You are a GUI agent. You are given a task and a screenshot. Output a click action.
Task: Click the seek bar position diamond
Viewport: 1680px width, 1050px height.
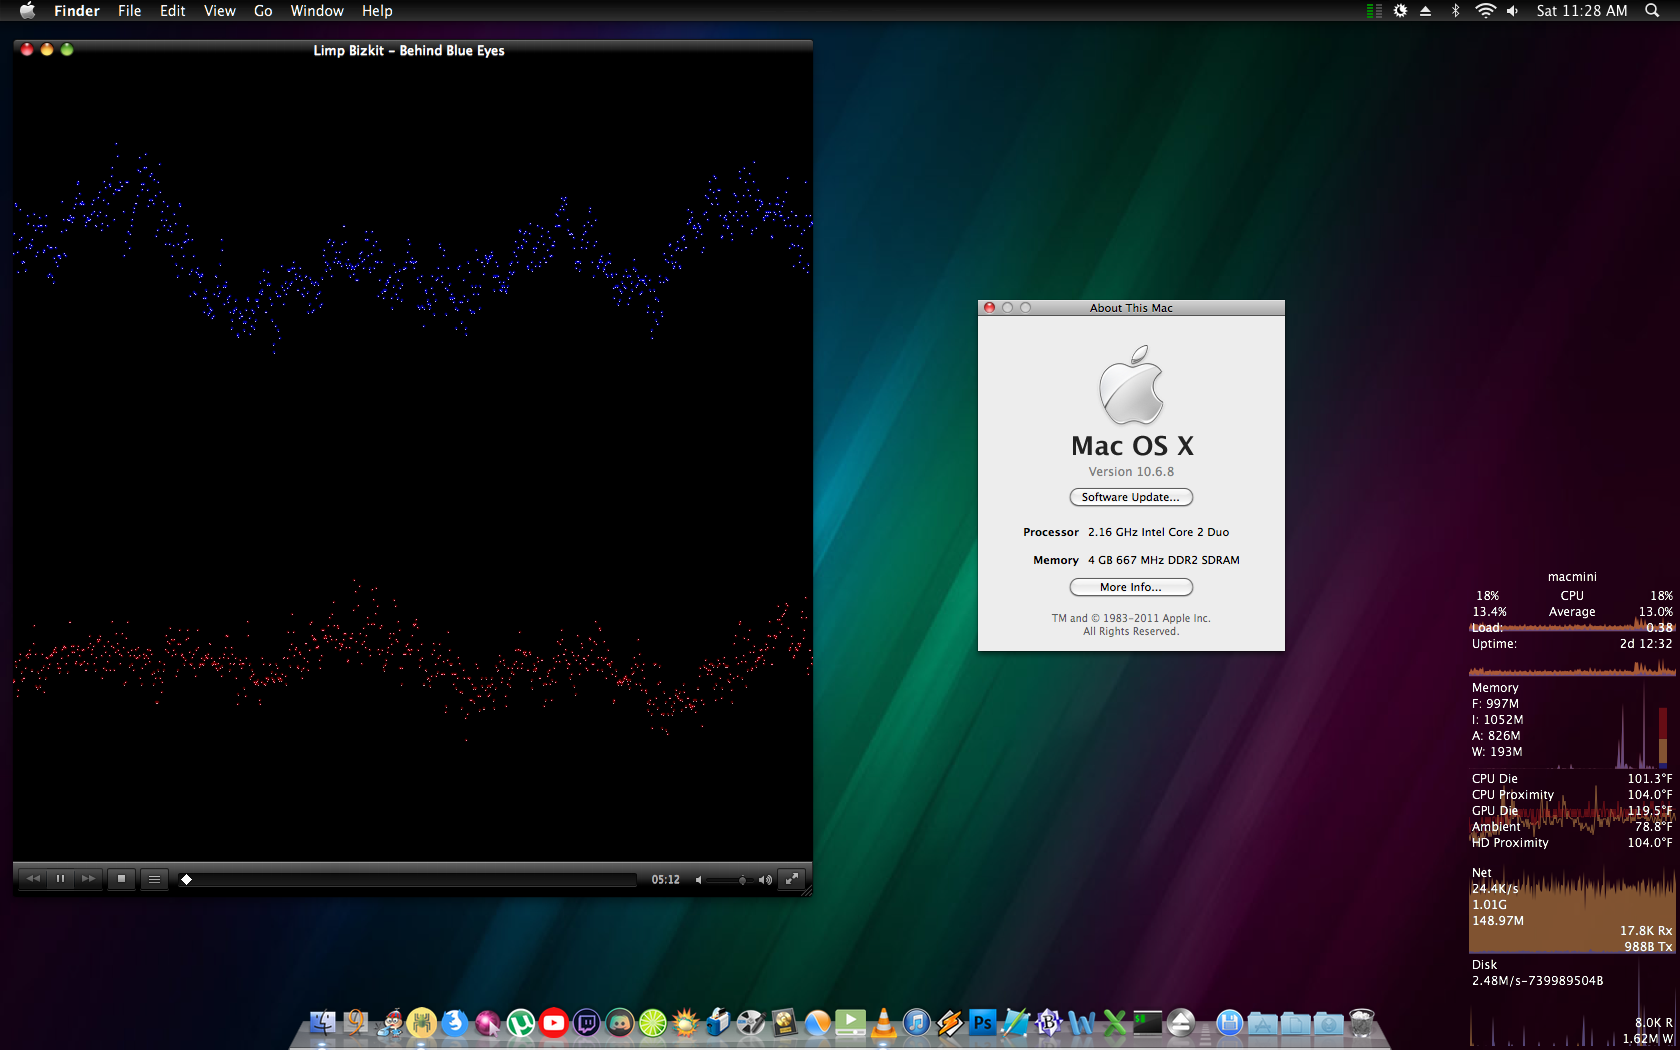click(x=186, y=880)
